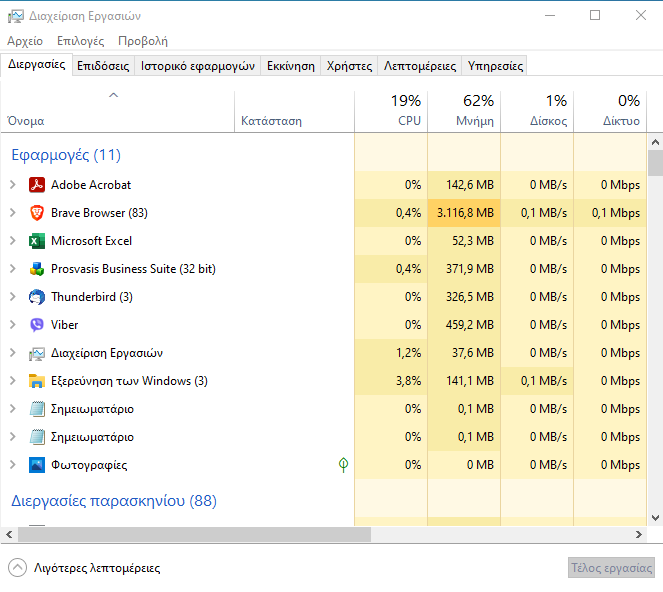Click the Viber row name

pos(64,325)
